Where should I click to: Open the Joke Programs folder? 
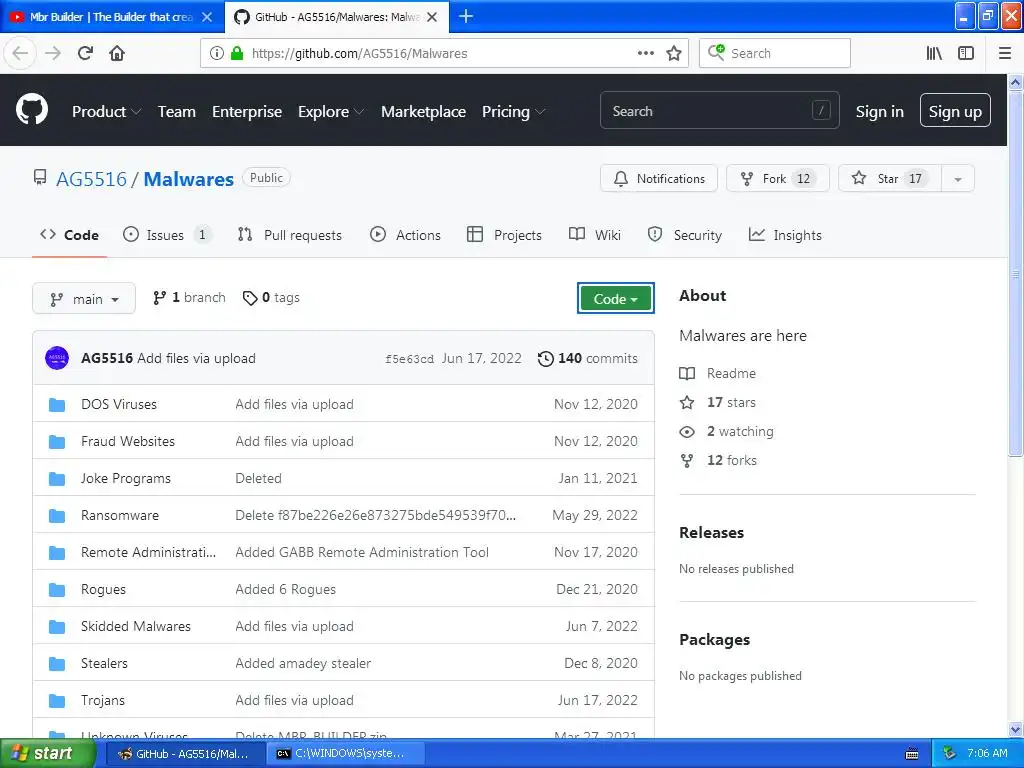coord(126,479)
